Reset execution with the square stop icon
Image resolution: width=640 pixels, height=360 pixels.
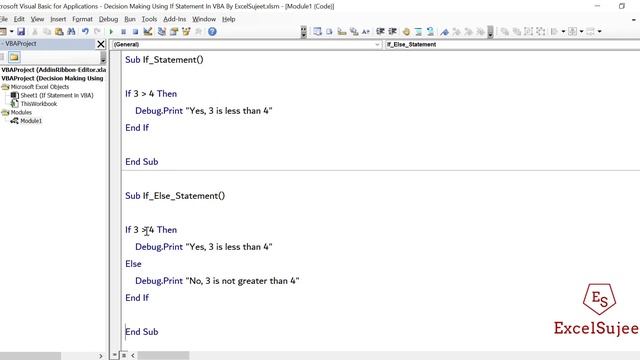(135, 31)
